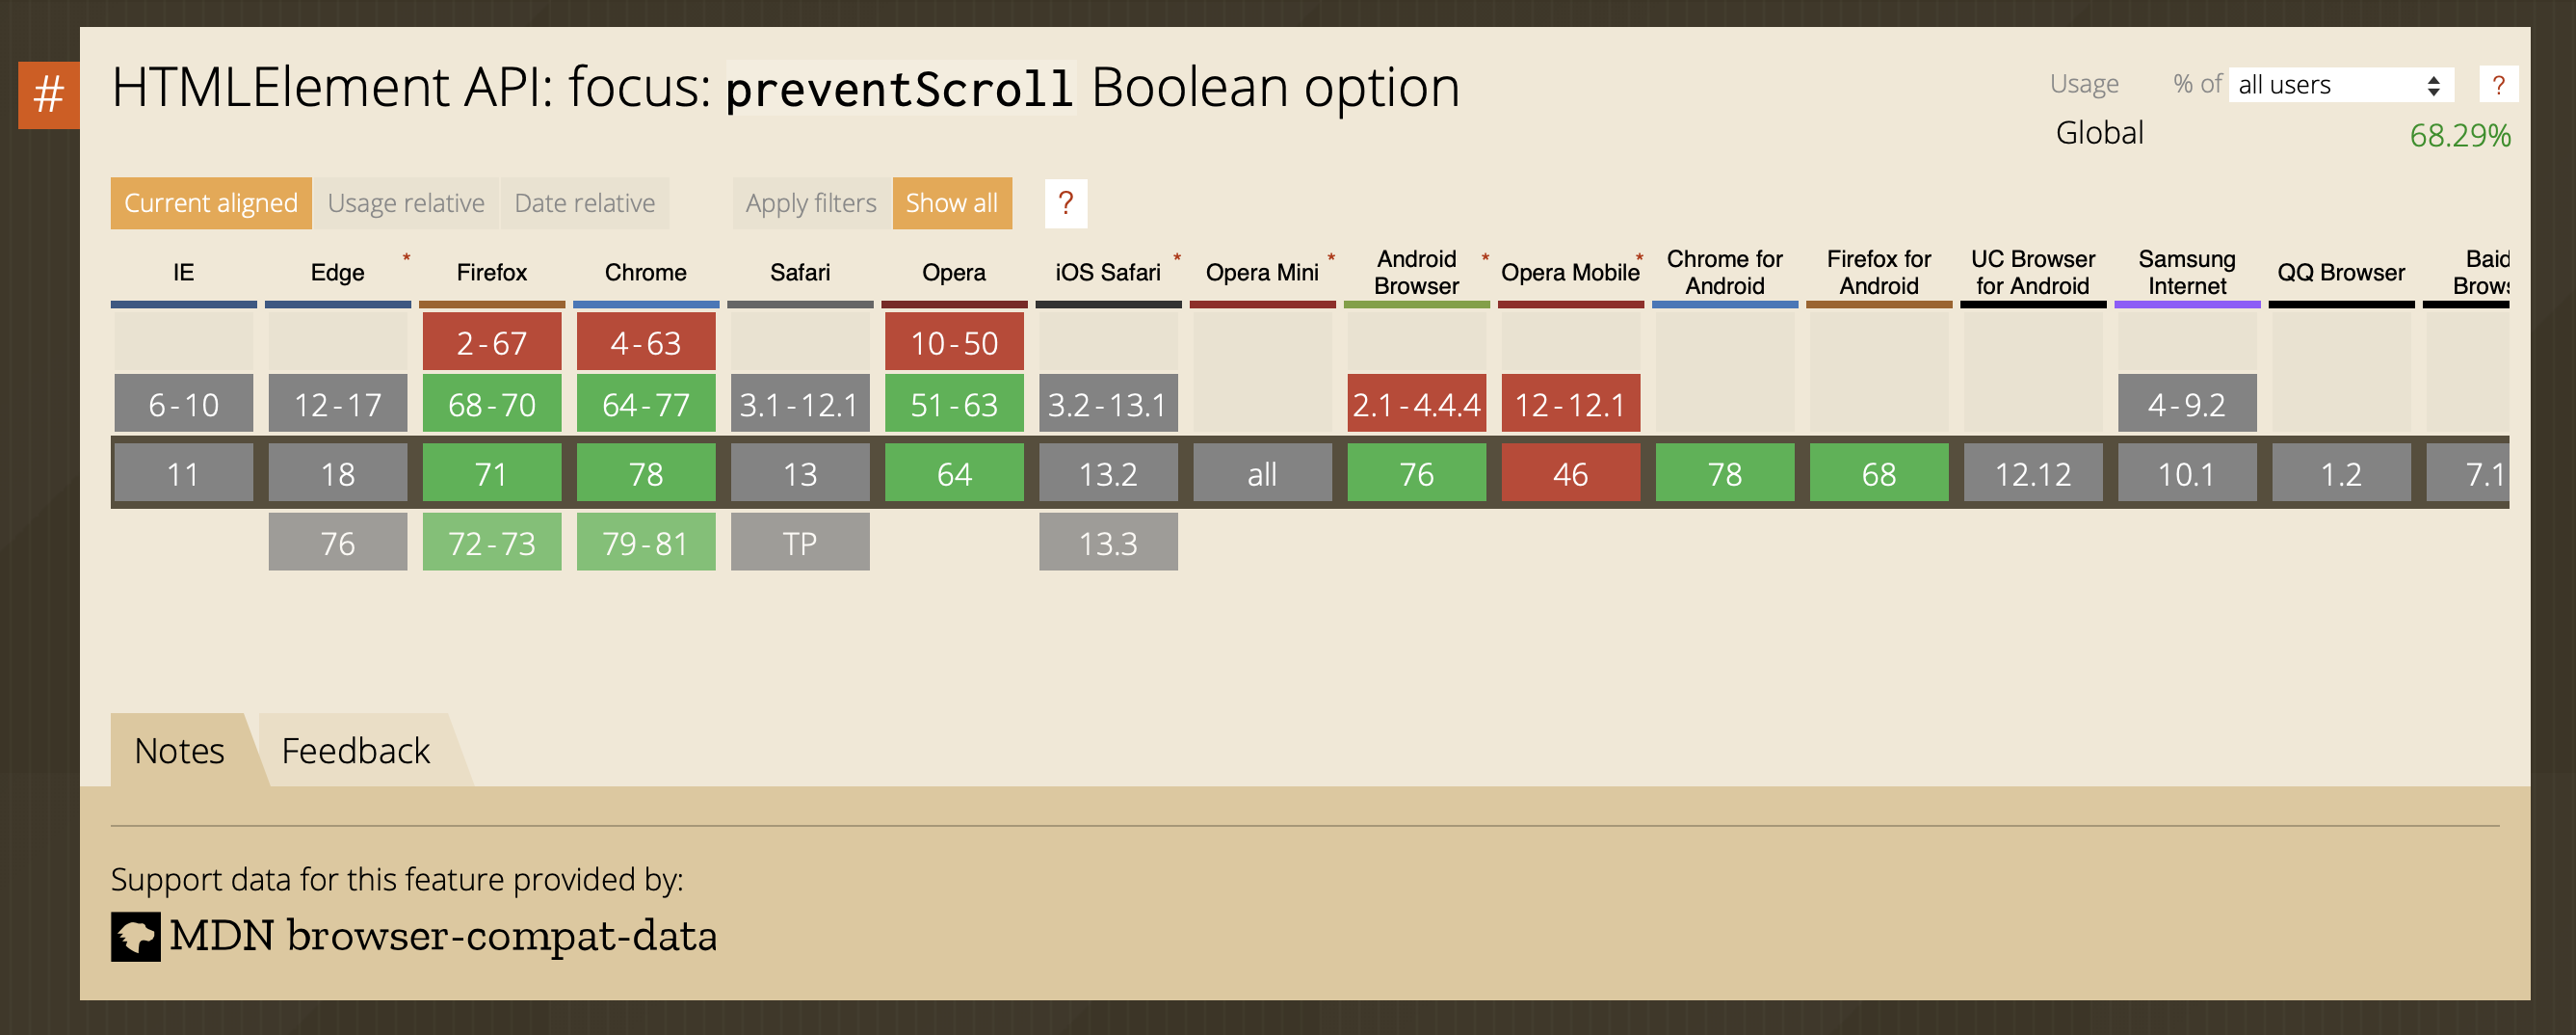
Task: Click the Firefox 71 support cell
Action: pyautogui.click(x=491, y=473)
